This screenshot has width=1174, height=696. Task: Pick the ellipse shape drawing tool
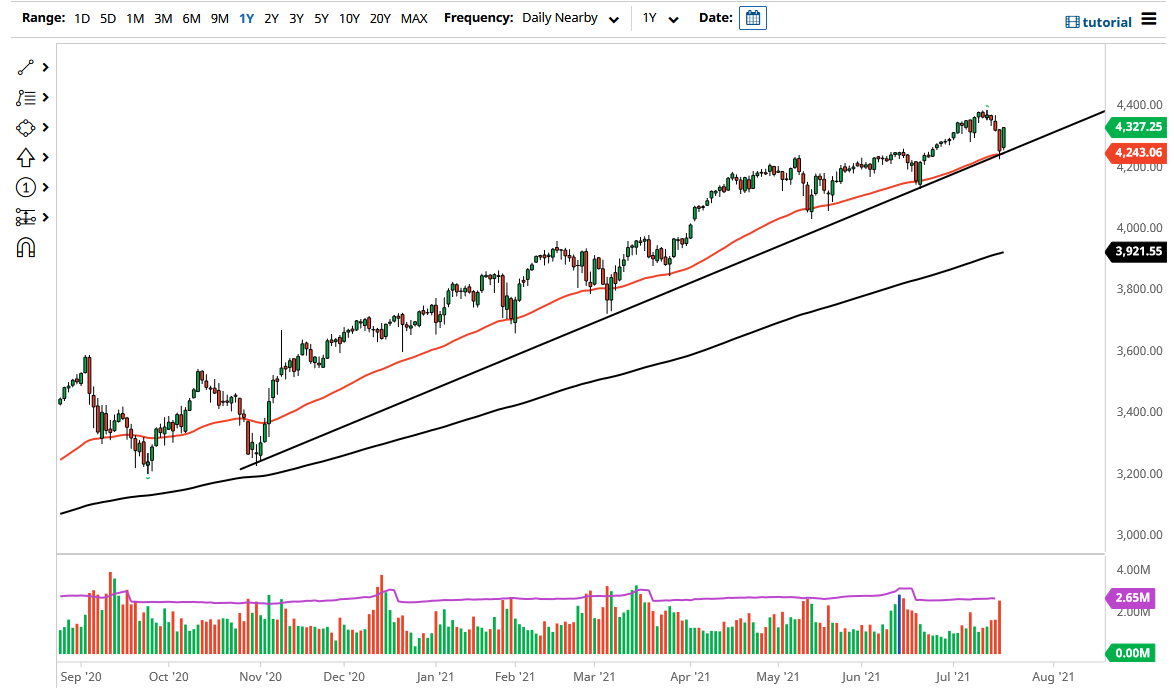click(x=27, y=127)
